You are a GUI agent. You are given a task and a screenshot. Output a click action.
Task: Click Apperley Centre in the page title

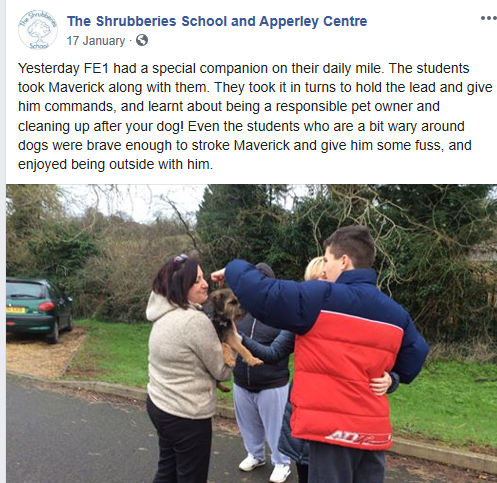[313, 21]
